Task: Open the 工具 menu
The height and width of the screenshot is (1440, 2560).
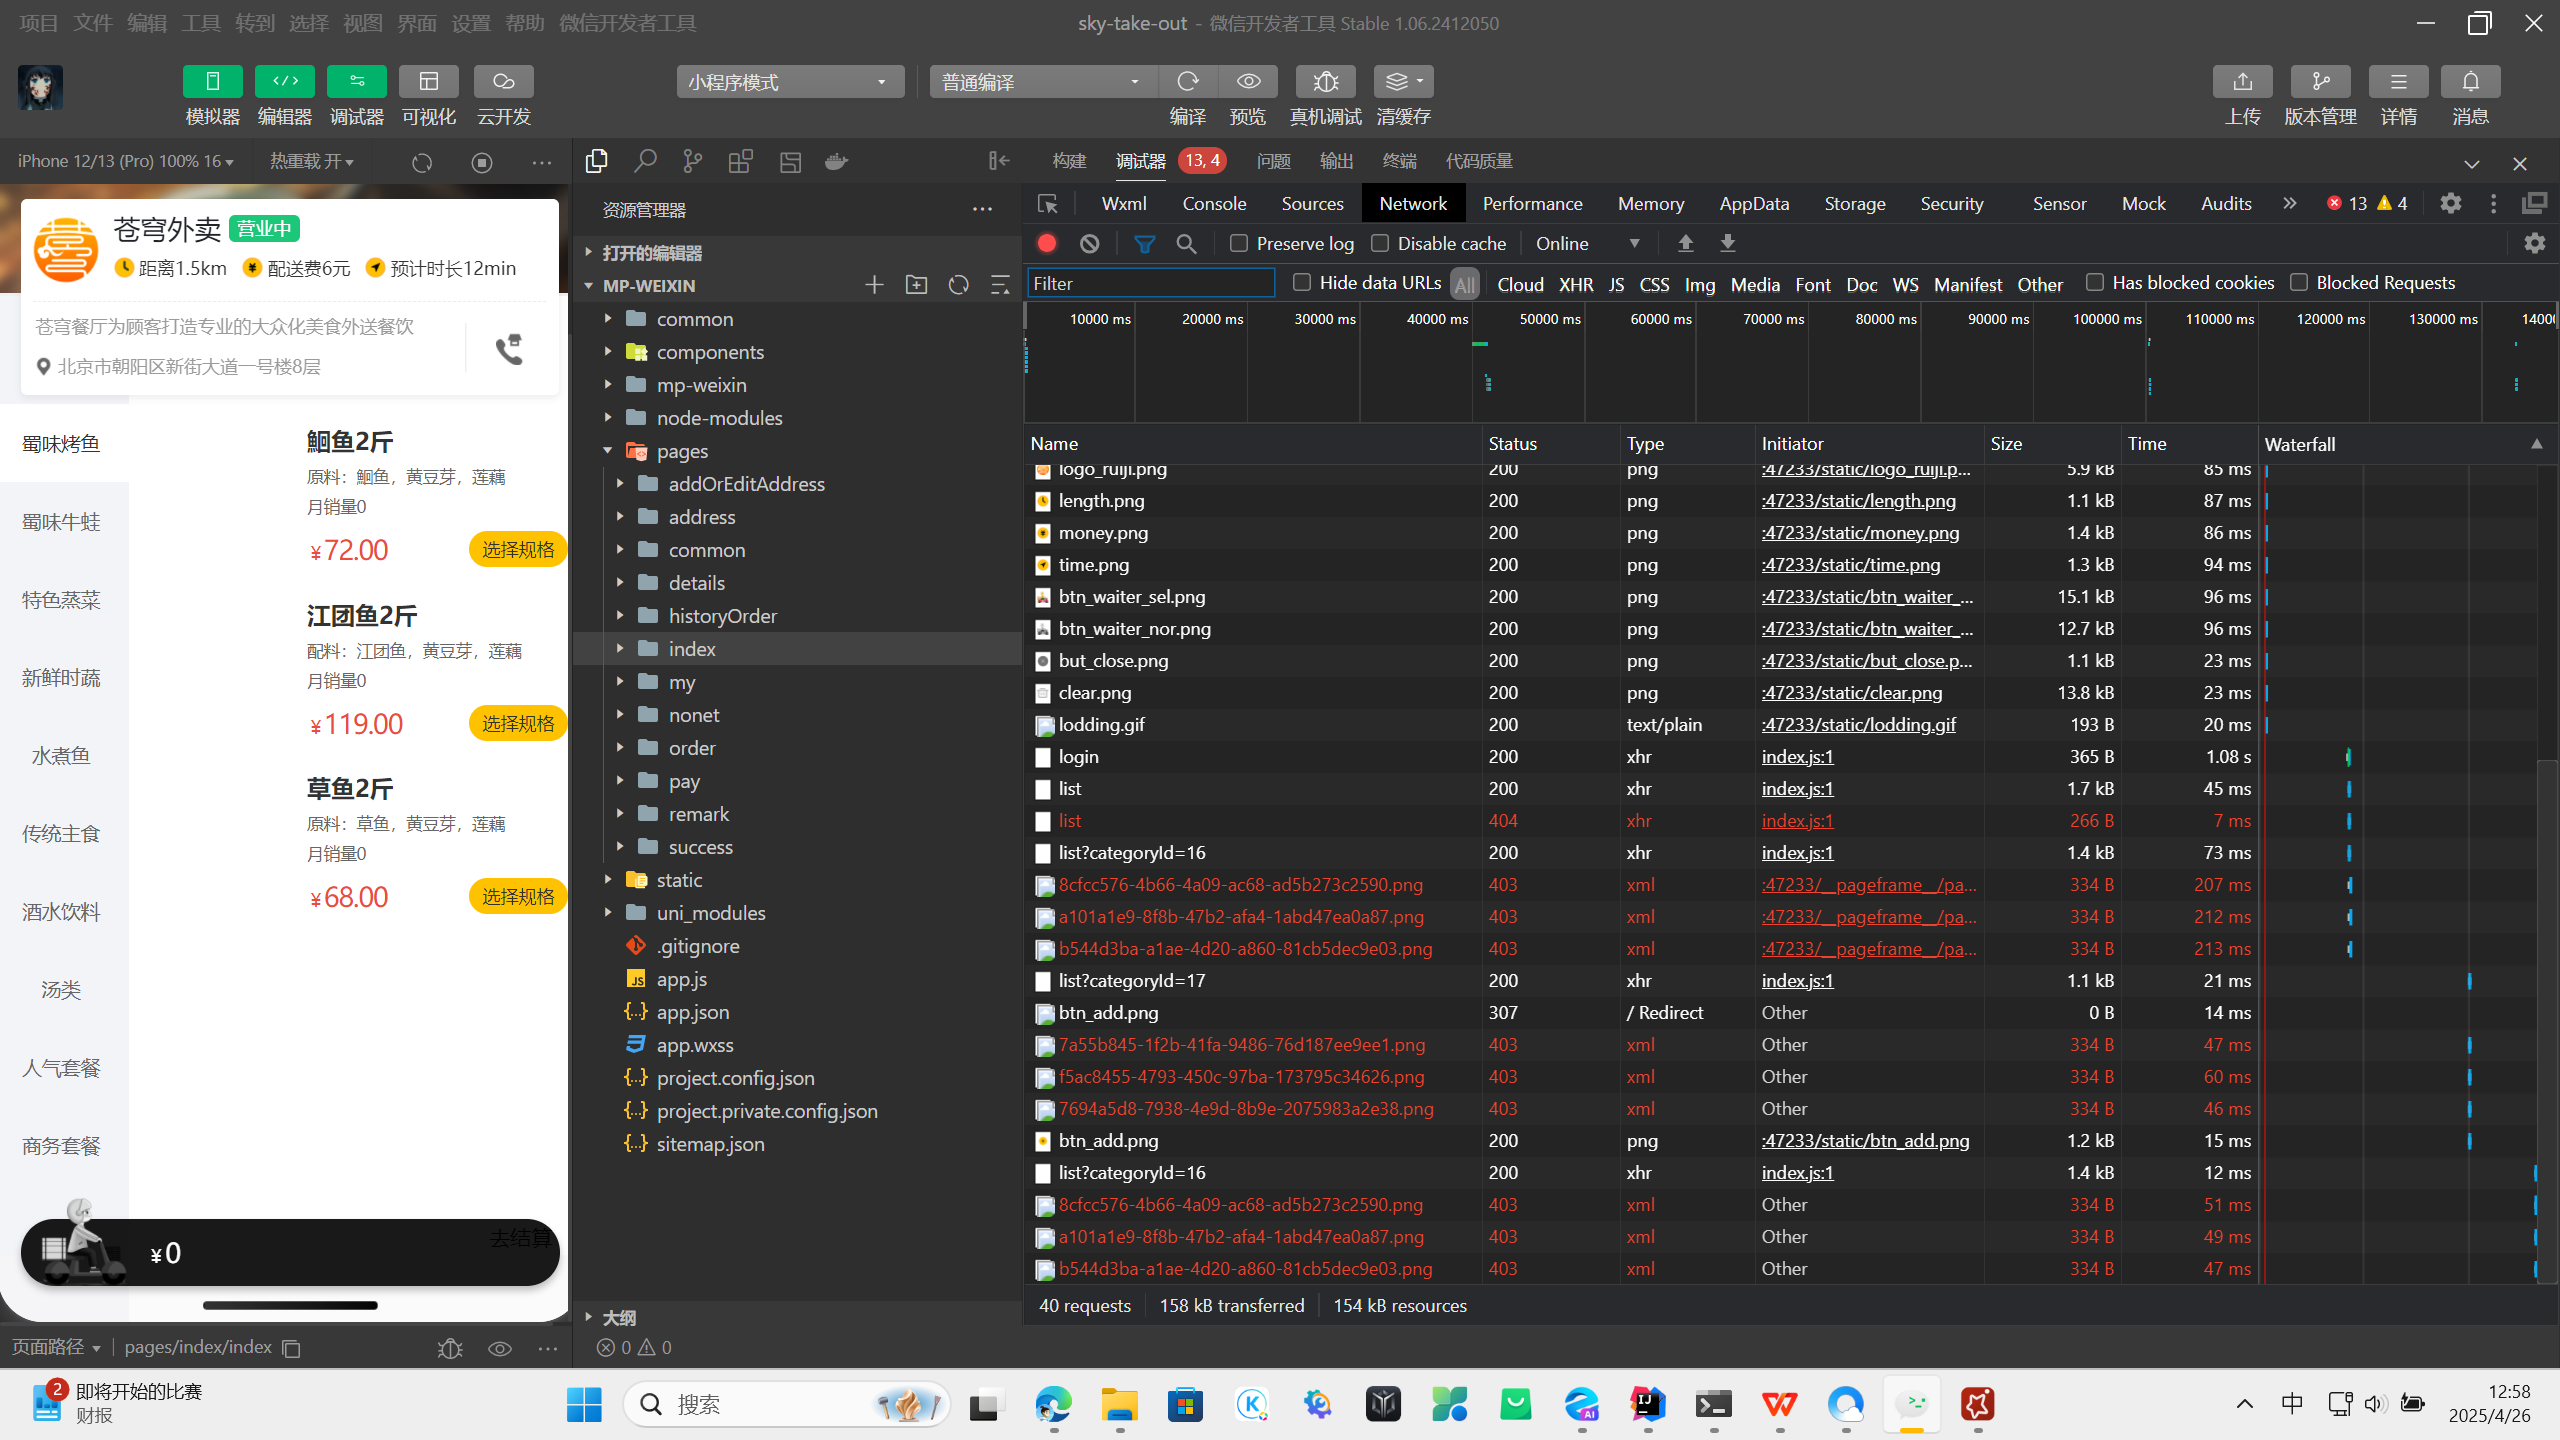Action: [x=200, y=23]
